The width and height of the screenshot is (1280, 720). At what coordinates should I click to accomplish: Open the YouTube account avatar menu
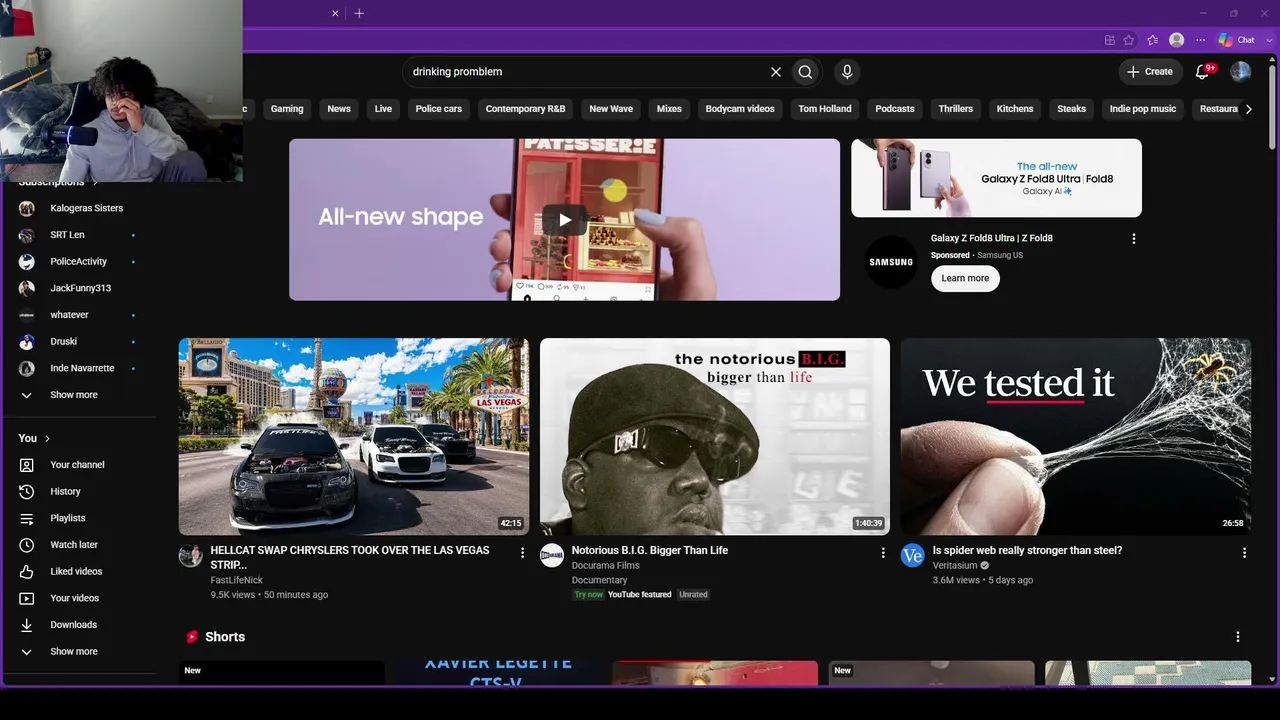pyautogui.click(x=1240, y=72)
